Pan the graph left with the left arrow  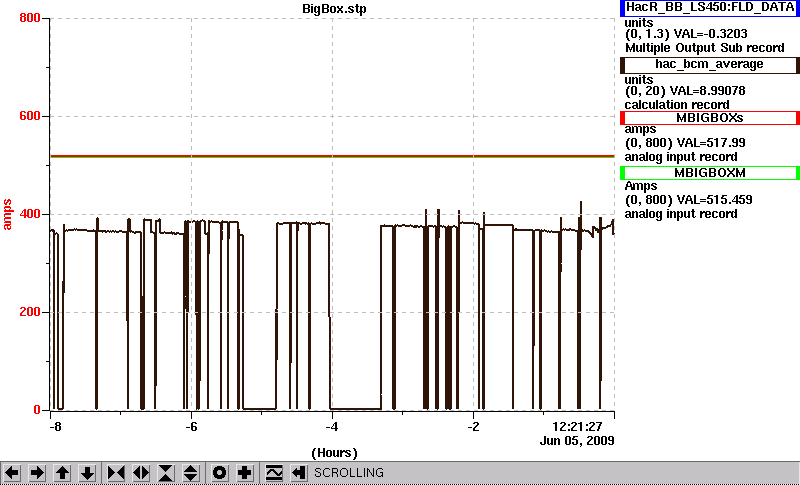(x=12, y=473)
